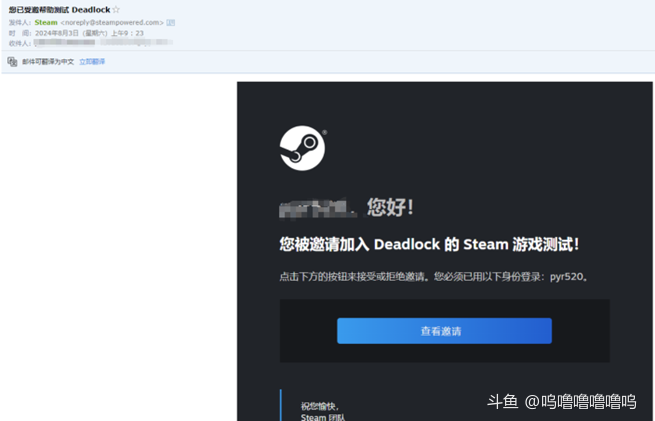
Task: Click the 斗鱼 watermark text
Action: [x=502, y=402]
